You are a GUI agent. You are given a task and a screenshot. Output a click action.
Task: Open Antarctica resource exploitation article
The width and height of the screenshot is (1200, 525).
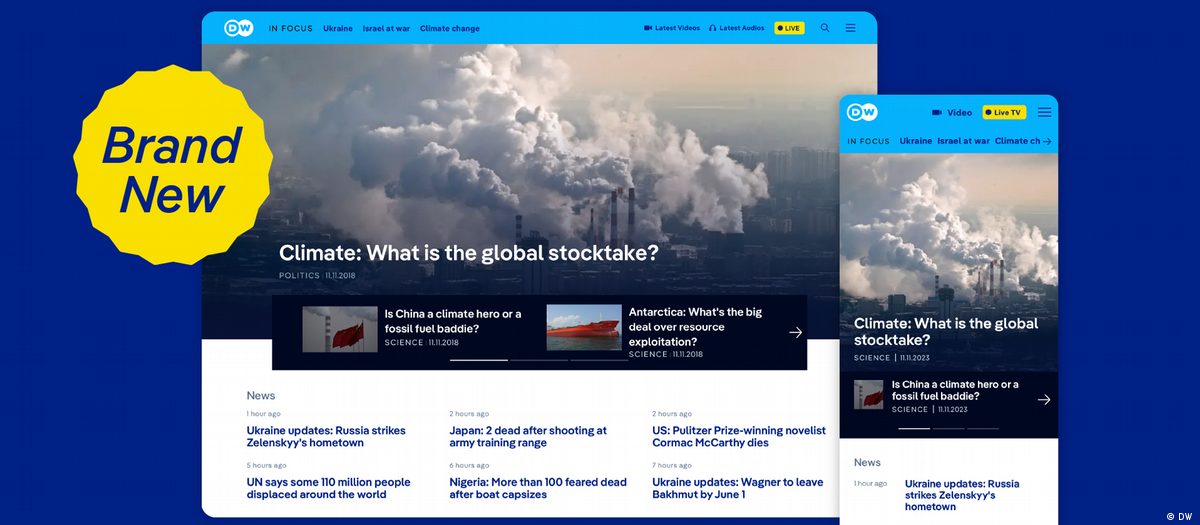click(694, 326)
